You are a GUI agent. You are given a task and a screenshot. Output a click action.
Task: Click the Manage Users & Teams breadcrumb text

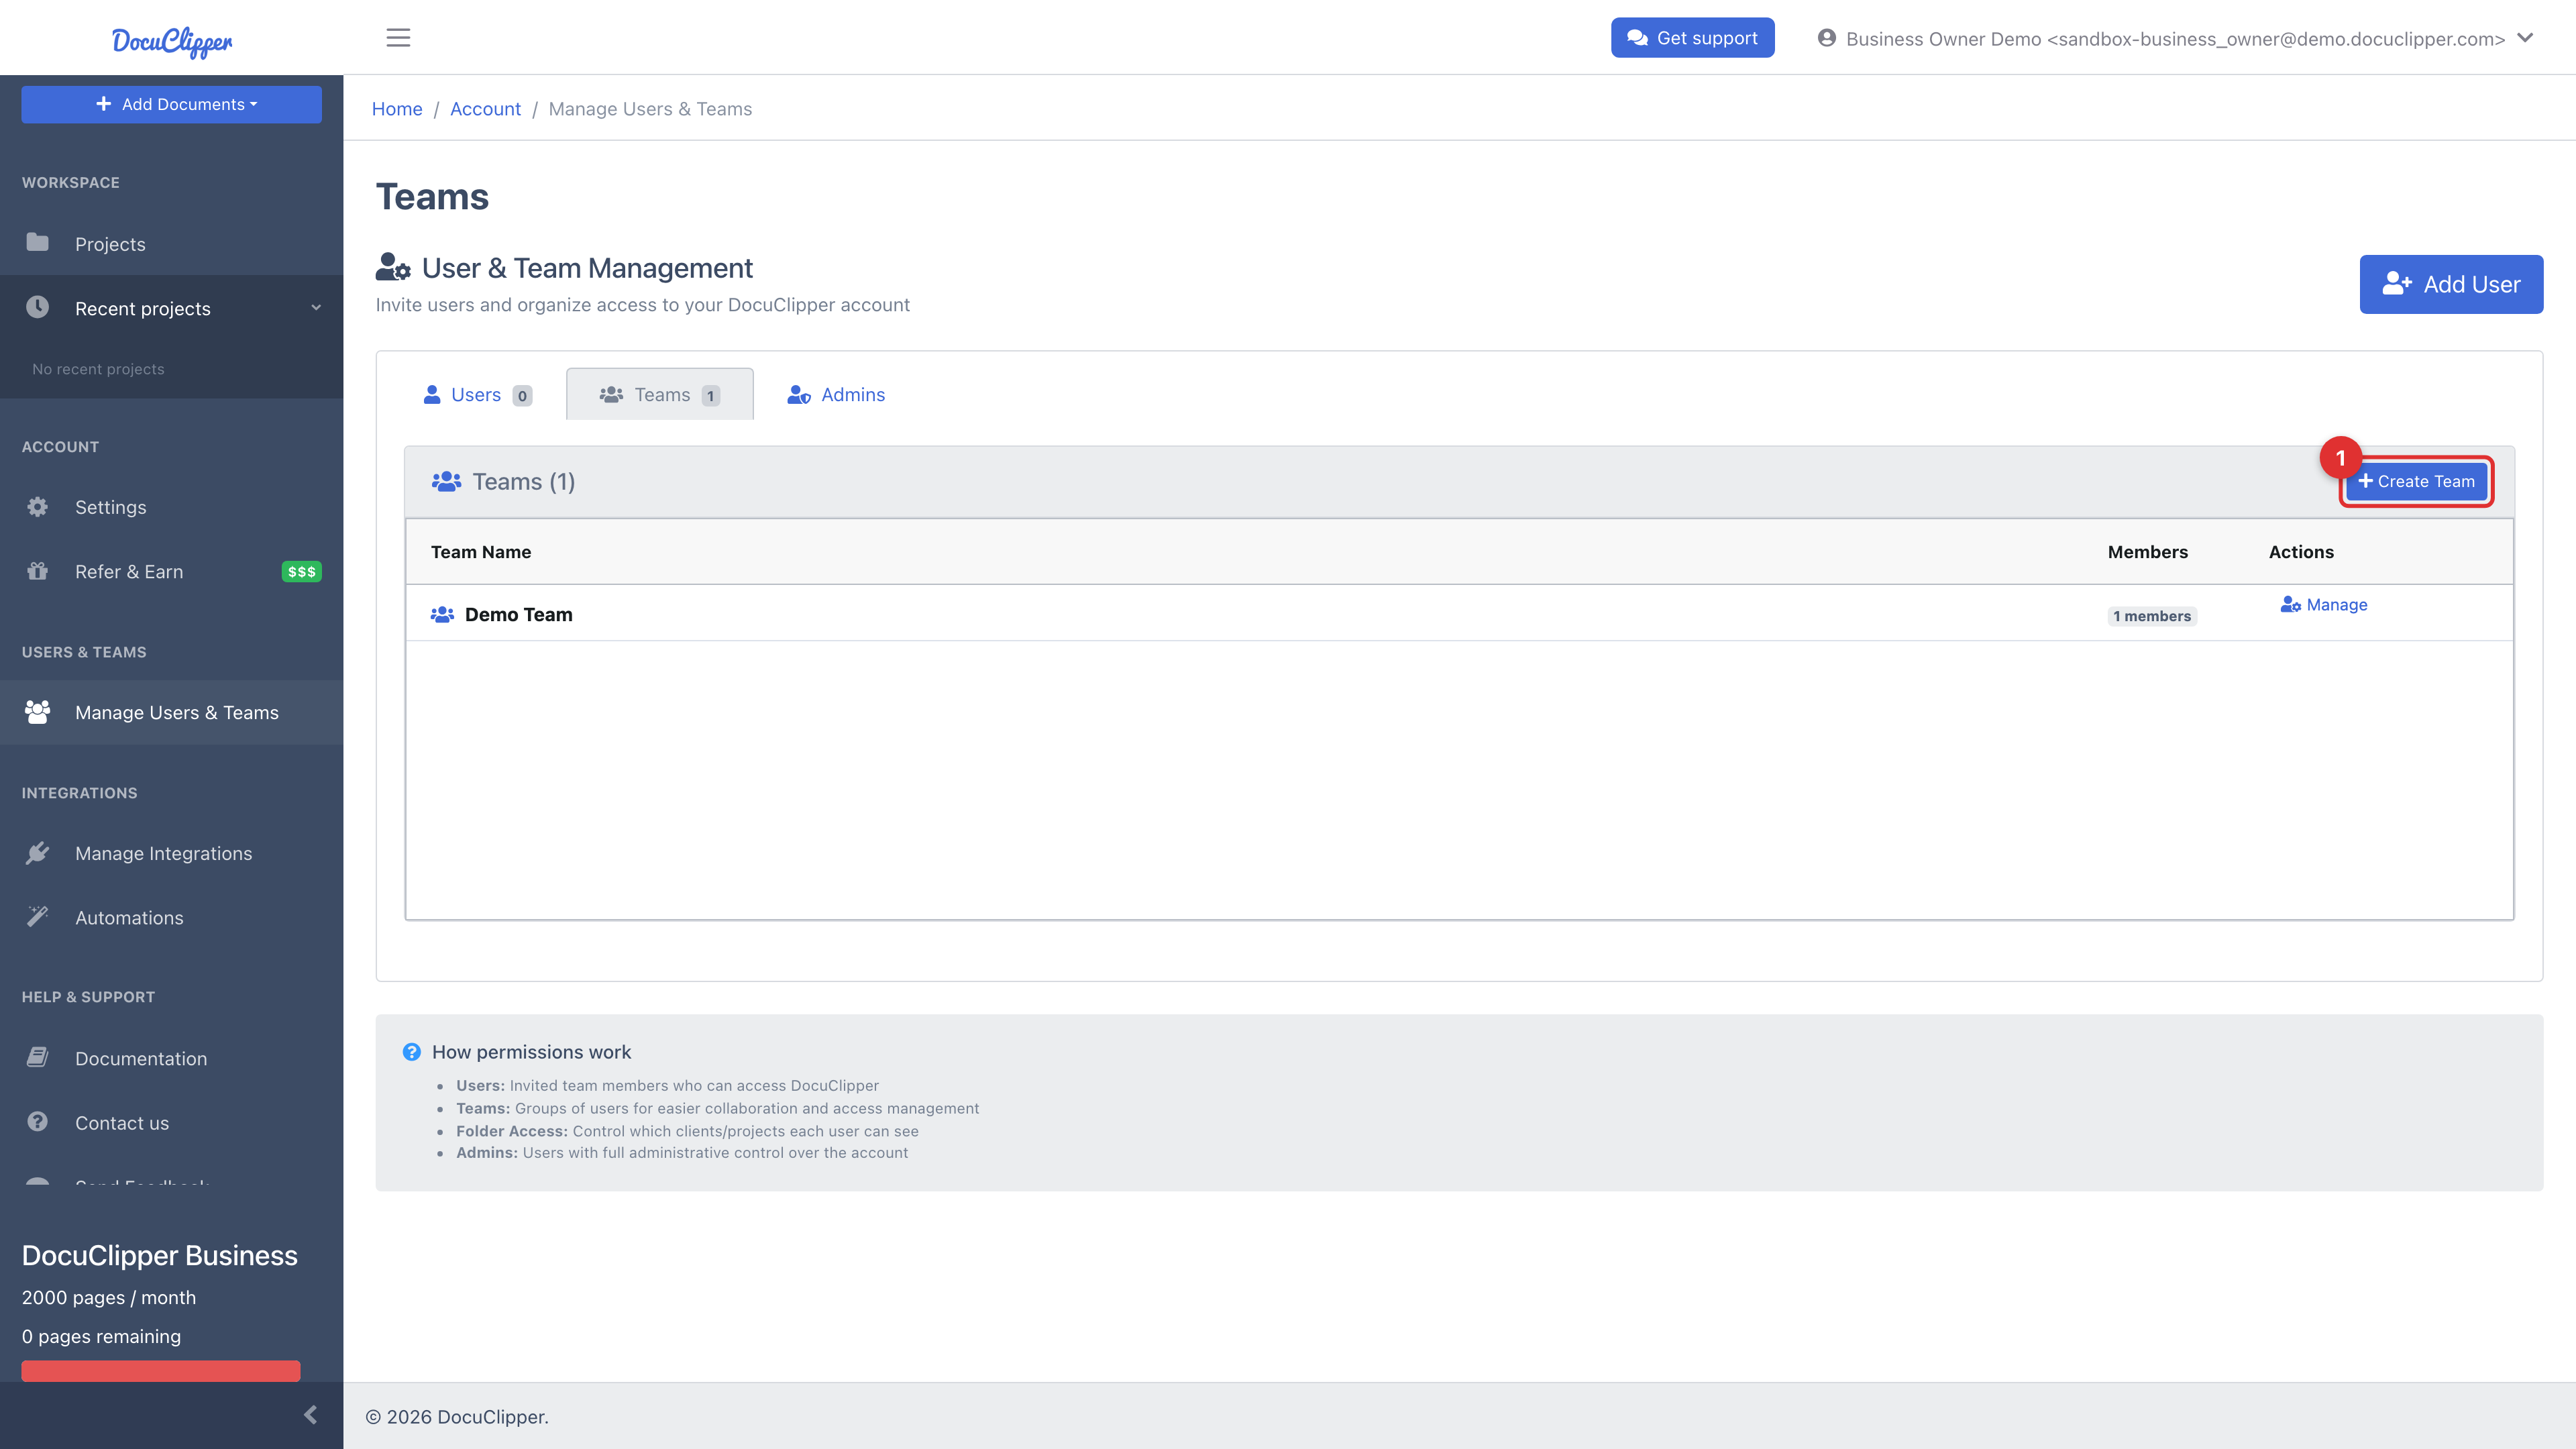pyautogui.click(x=650, y=109)
